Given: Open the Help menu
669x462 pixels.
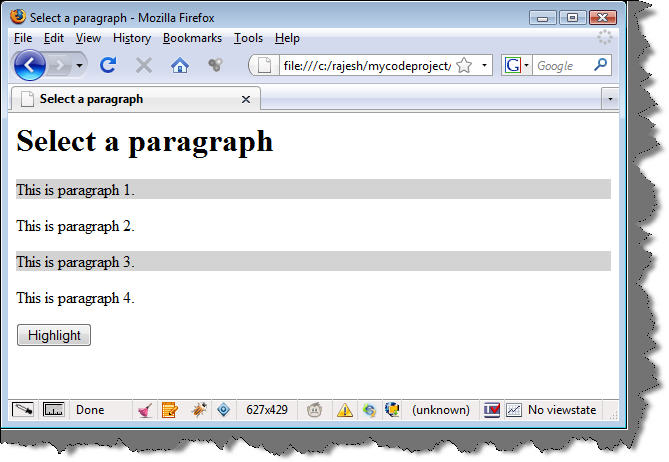Looking at the screenshot, I should tap(287, 38).
